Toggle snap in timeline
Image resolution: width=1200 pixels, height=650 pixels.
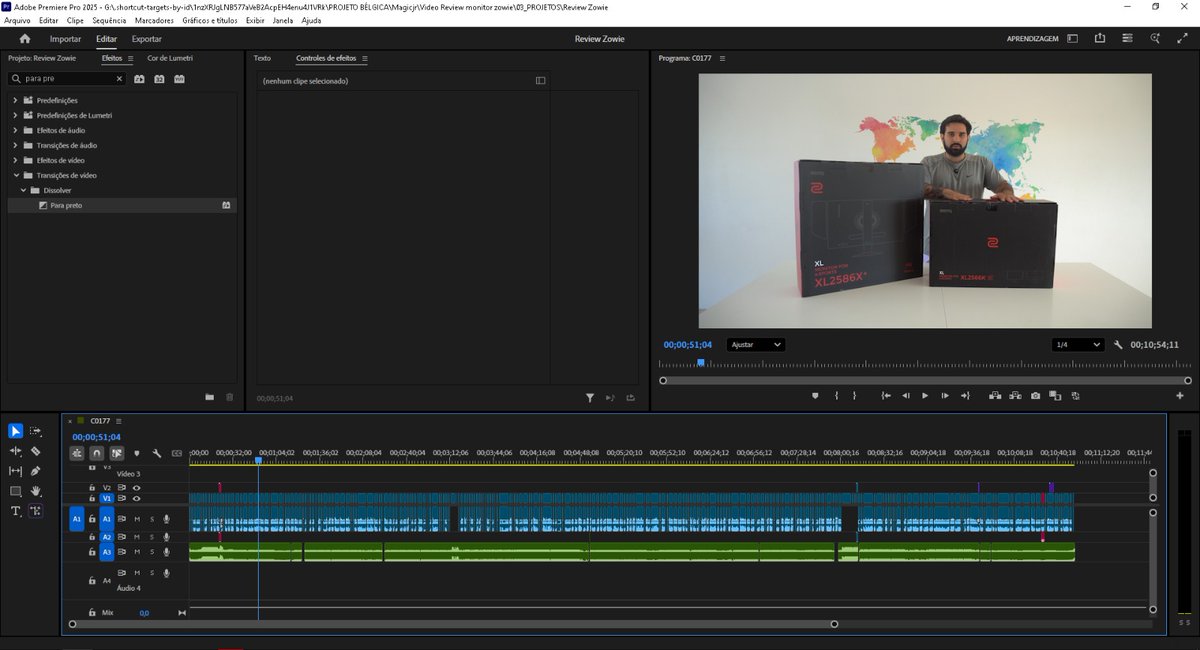tap(96, 453)
